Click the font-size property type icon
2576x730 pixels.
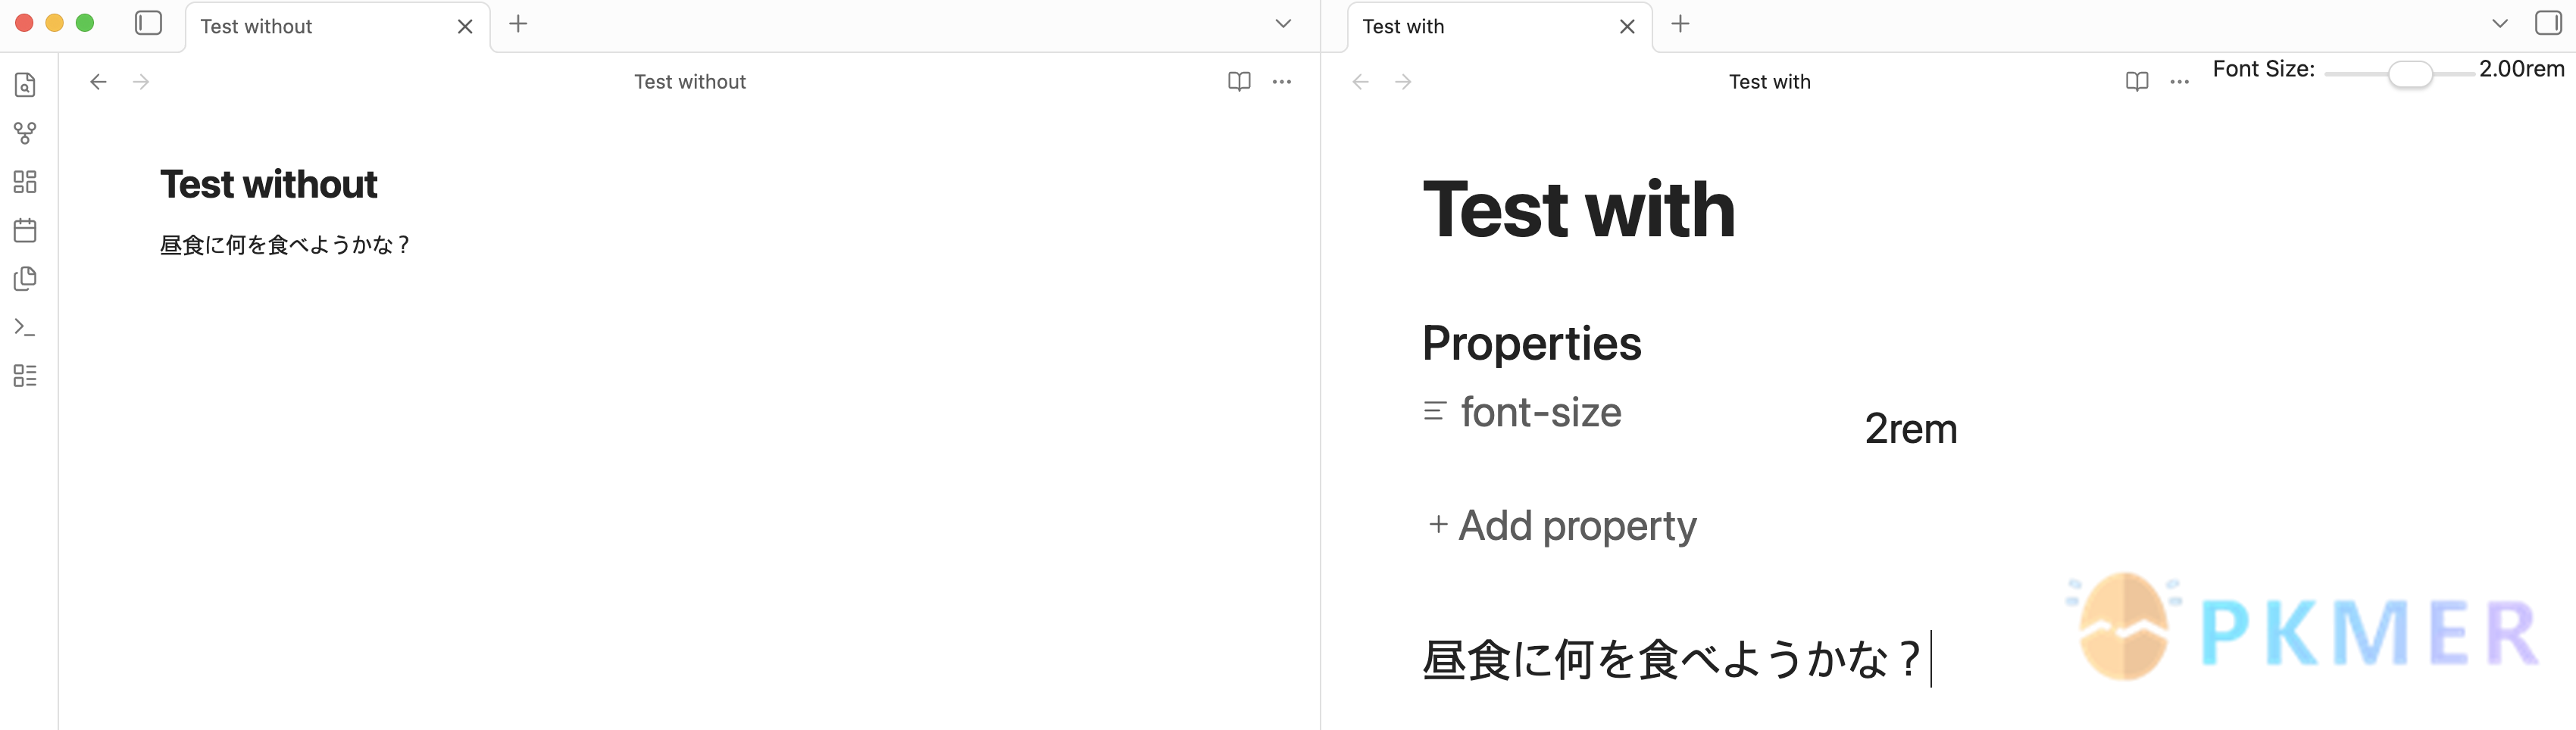[x=1435, y=411]
